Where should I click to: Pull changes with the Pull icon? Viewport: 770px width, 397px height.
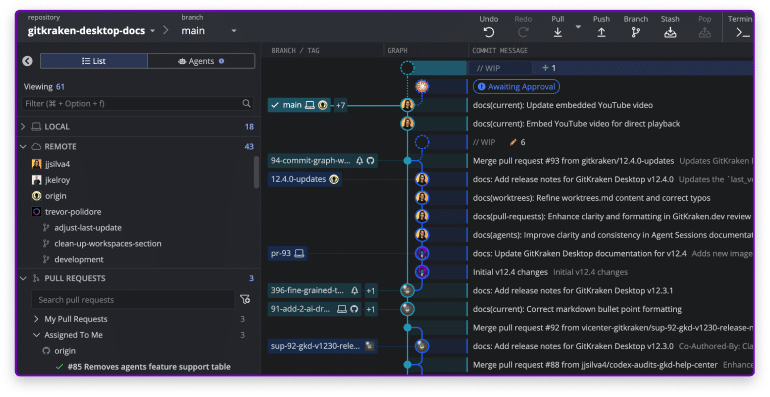(557, 32)
